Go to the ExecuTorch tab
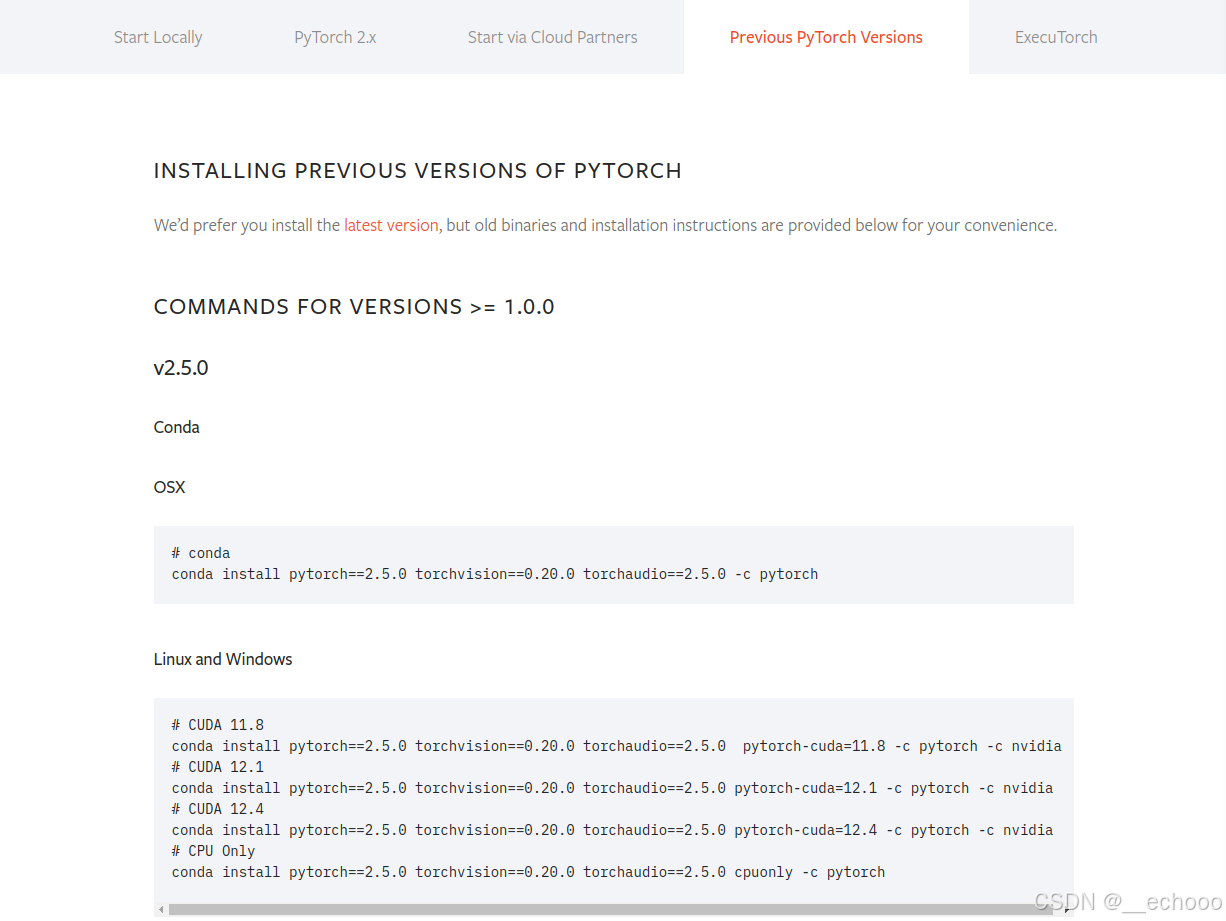Viewport: 1226px width, 921px height. click(1056, 37)
